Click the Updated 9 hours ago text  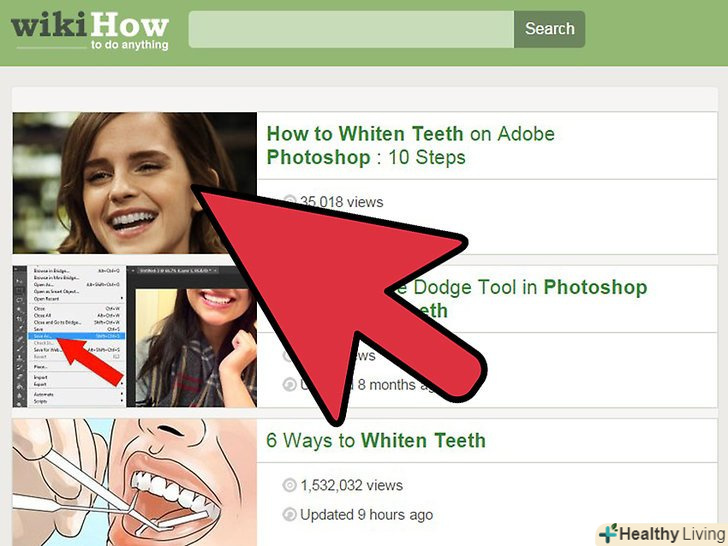[x=366, y=515]
